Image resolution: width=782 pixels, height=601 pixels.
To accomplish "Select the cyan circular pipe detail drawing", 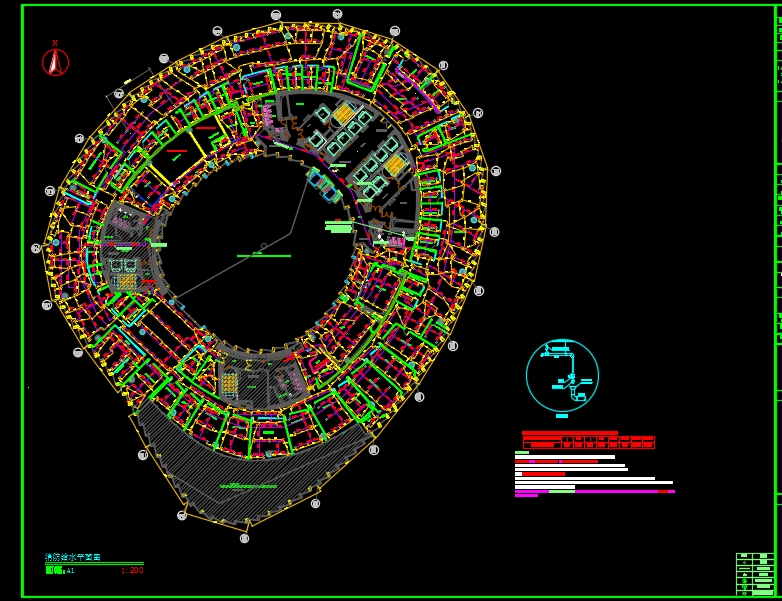I will coord(562,375).
